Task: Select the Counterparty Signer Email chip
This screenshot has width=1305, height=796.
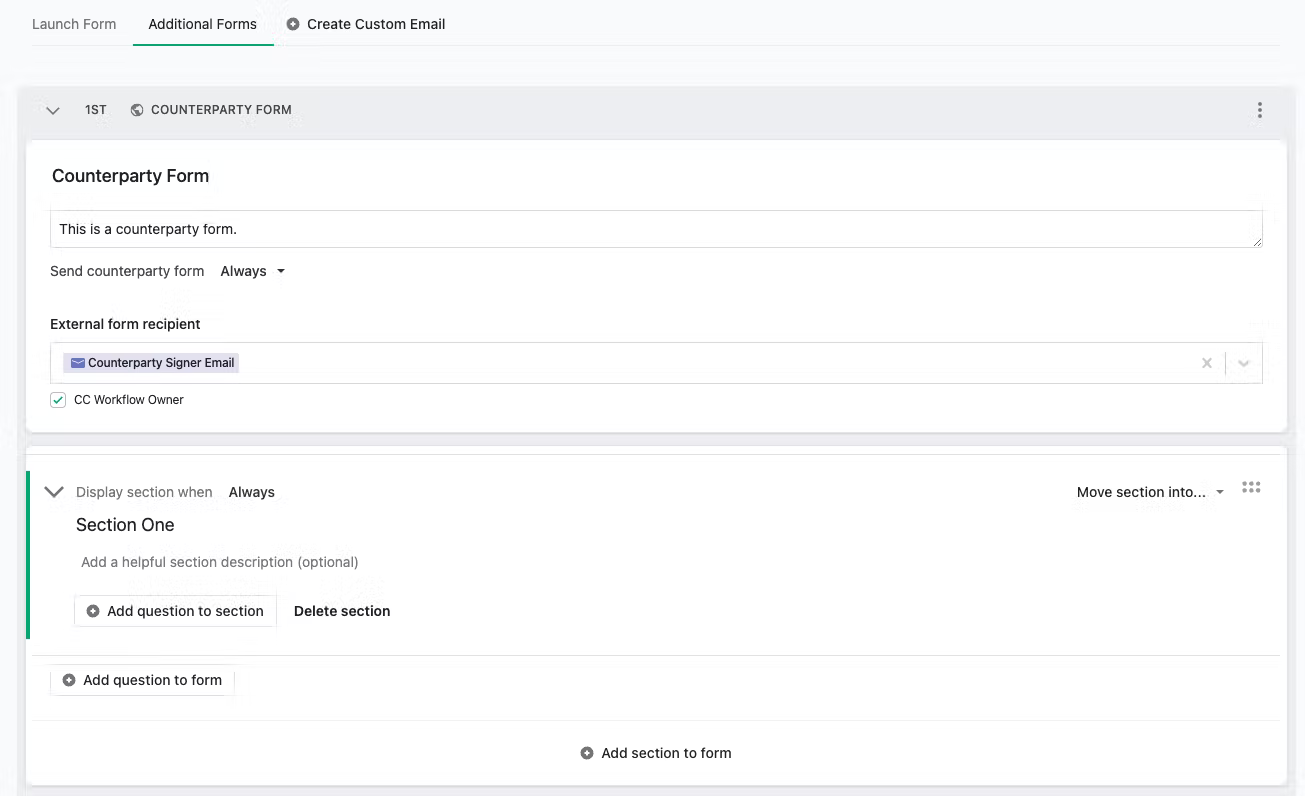Action: [x=151, y=363]
